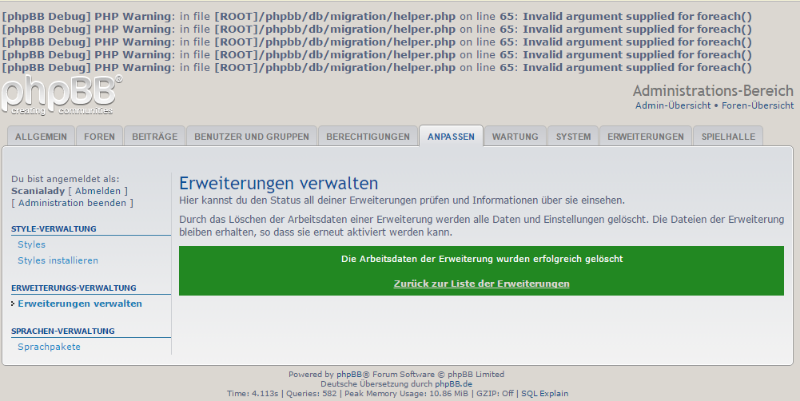The image size is (800, 401).
Task: Open the Beiträge tab
Action: [x=154, y=137]
